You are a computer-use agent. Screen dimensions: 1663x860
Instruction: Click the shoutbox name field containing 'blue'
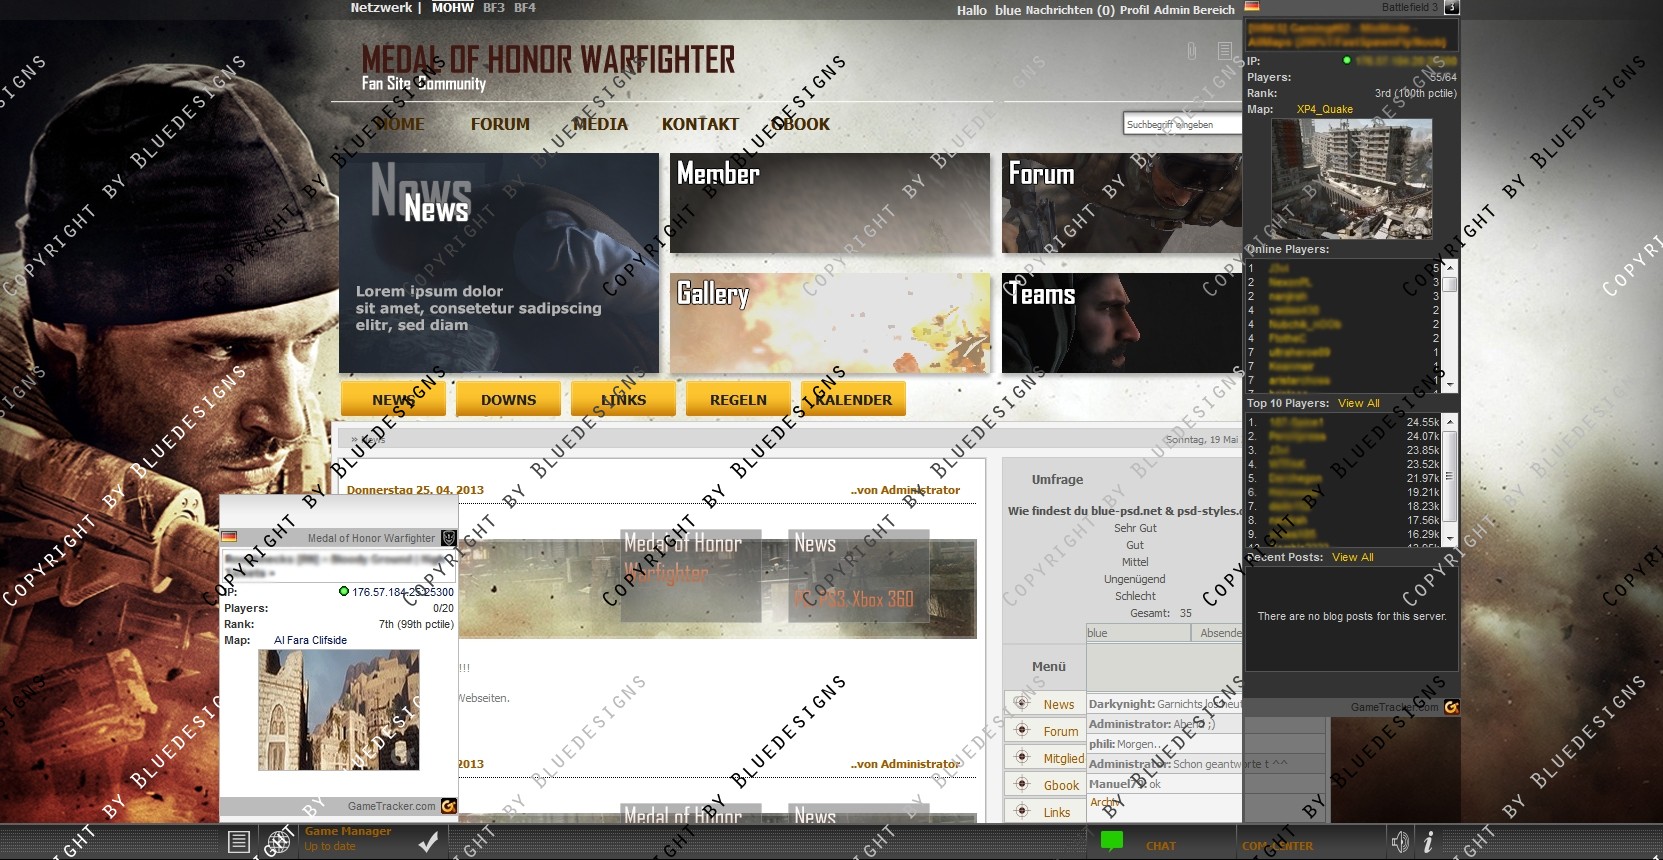point(1138,633)
